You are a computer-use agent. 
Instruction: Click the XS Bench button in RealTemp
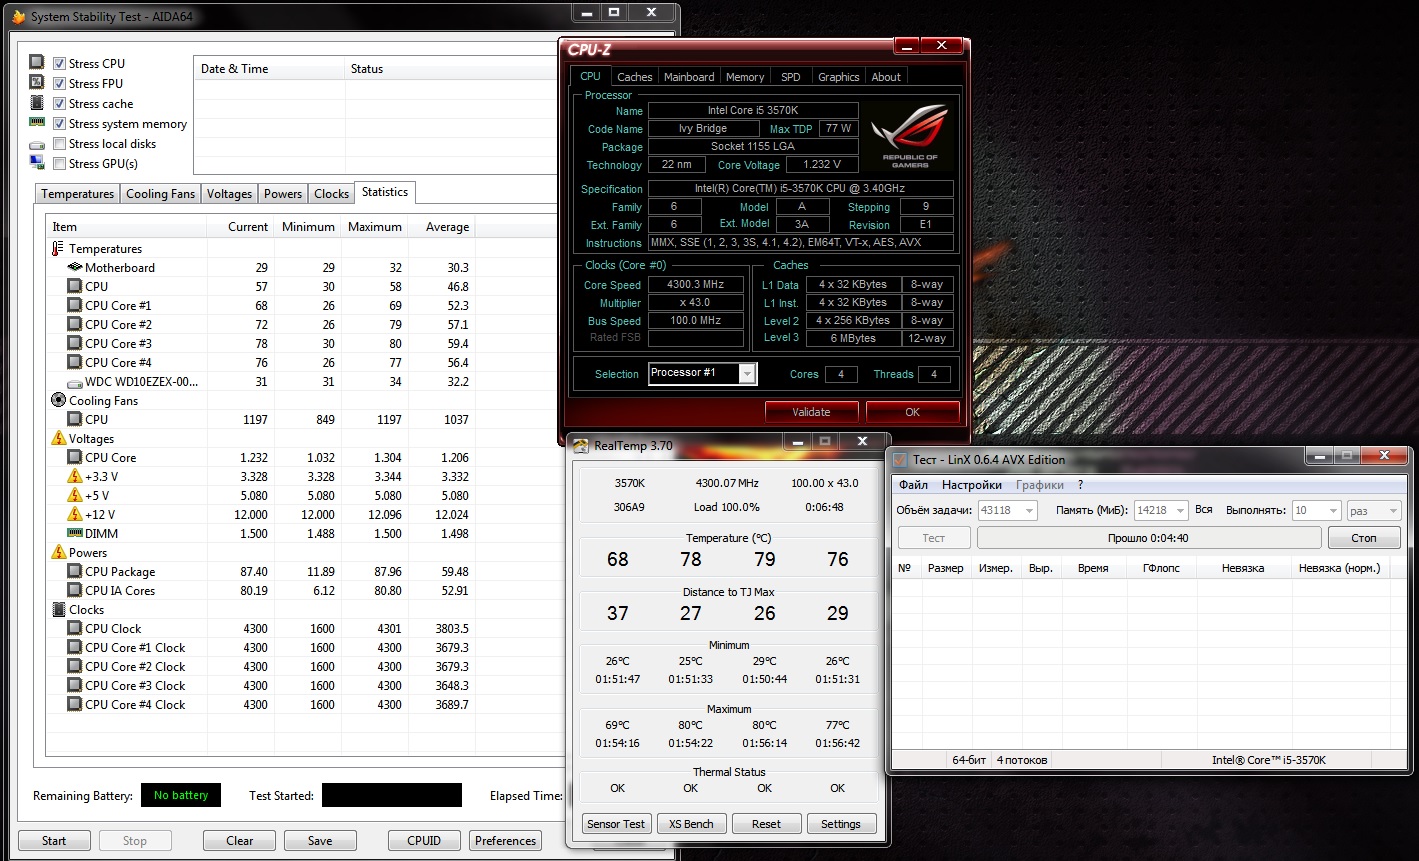691,824
